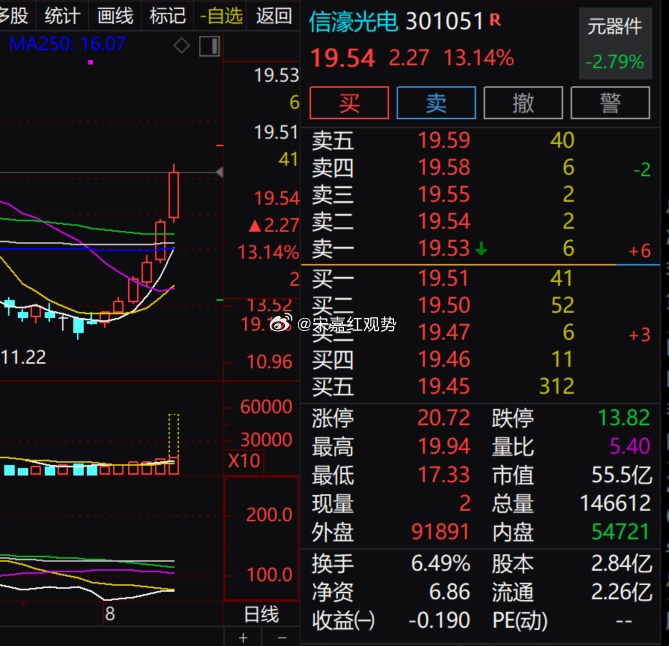
Task: Click the 撤 cancel order button
Action: tap(523, 103)
